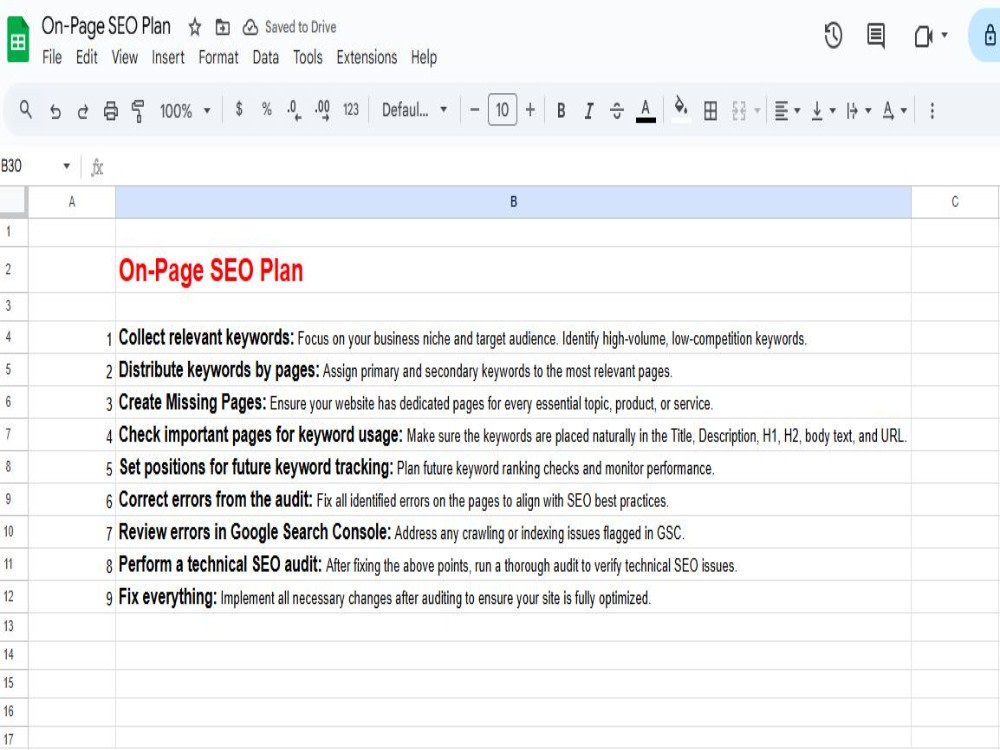
Task: Select row 2 header
Action: pos(13,270)
